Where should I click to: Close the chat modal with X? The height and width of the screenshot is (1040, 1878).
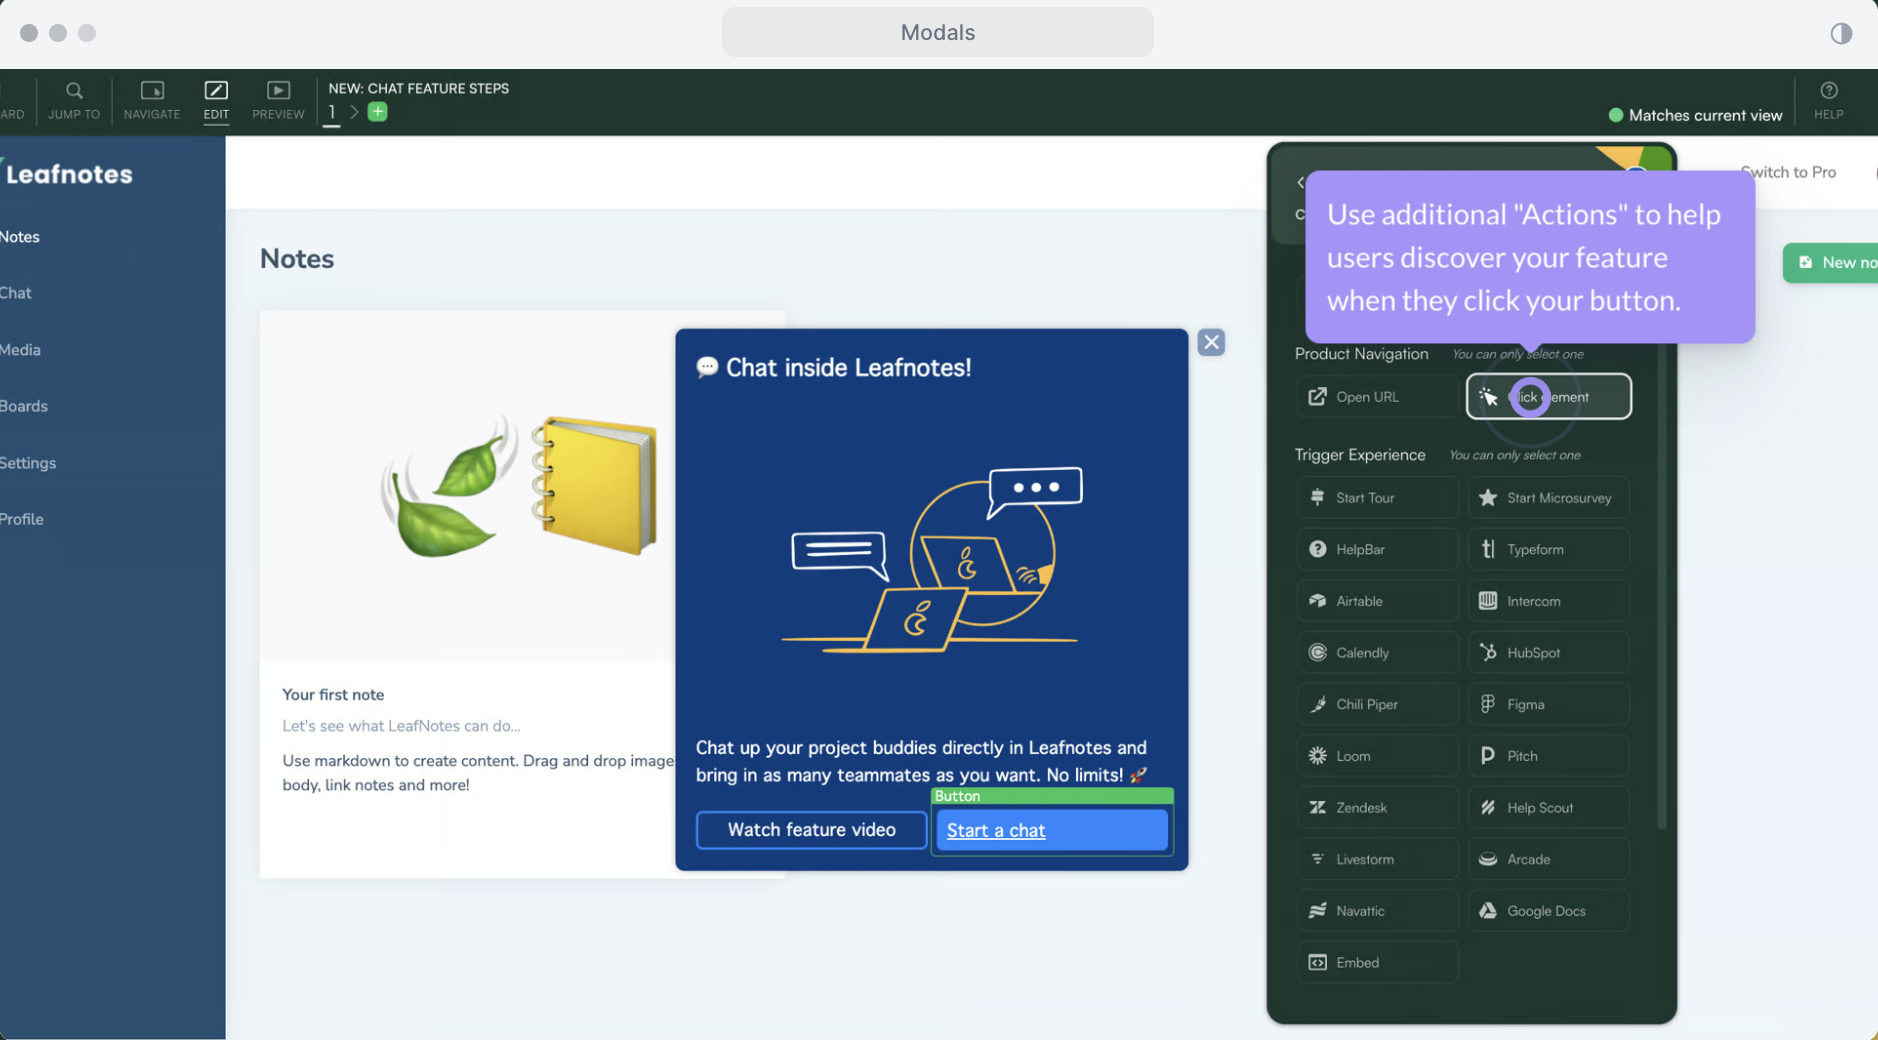[x=1211, y=342]
